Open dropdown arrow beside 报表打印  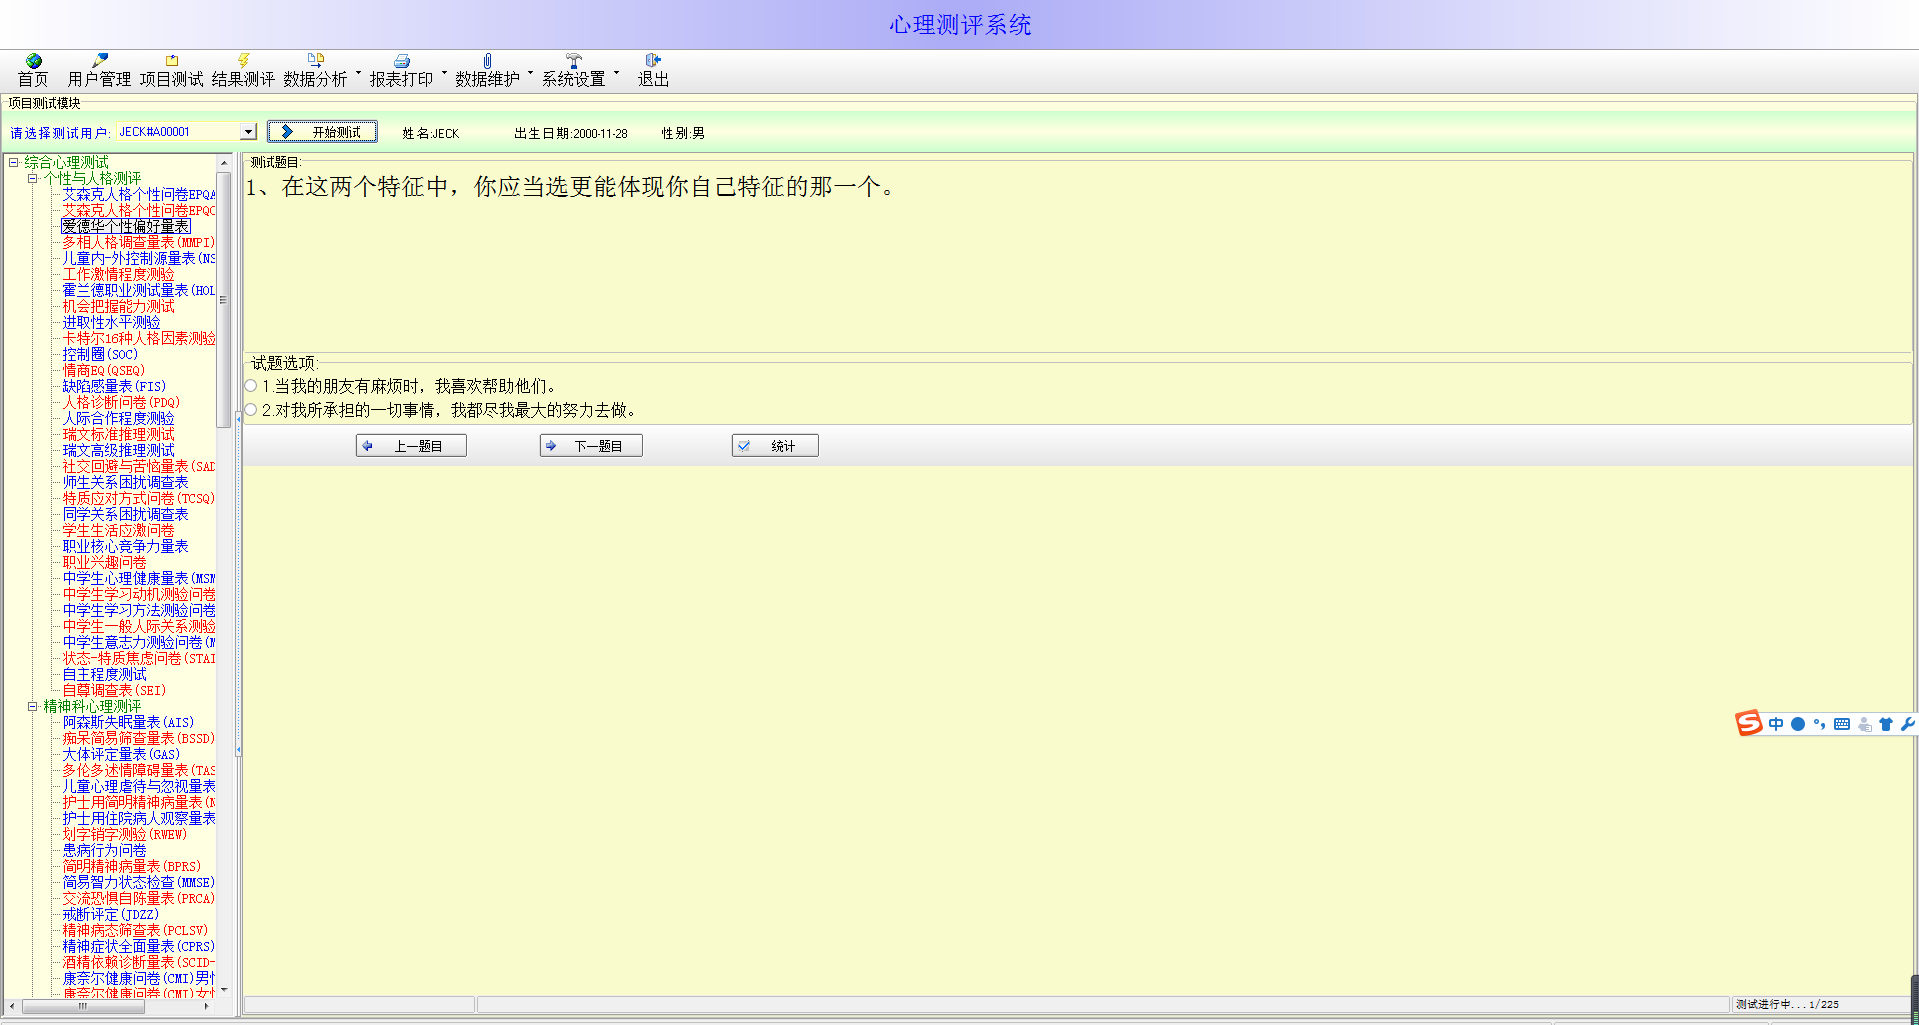[x=444, y=73]
